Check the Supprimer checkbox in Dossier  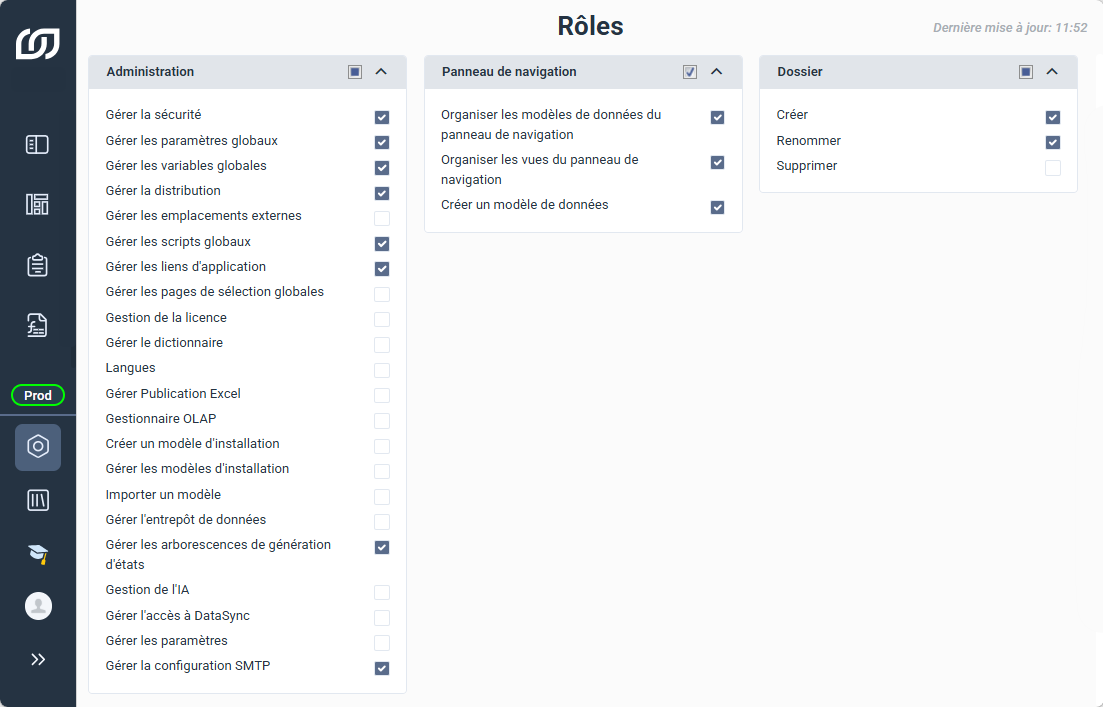1053,167
